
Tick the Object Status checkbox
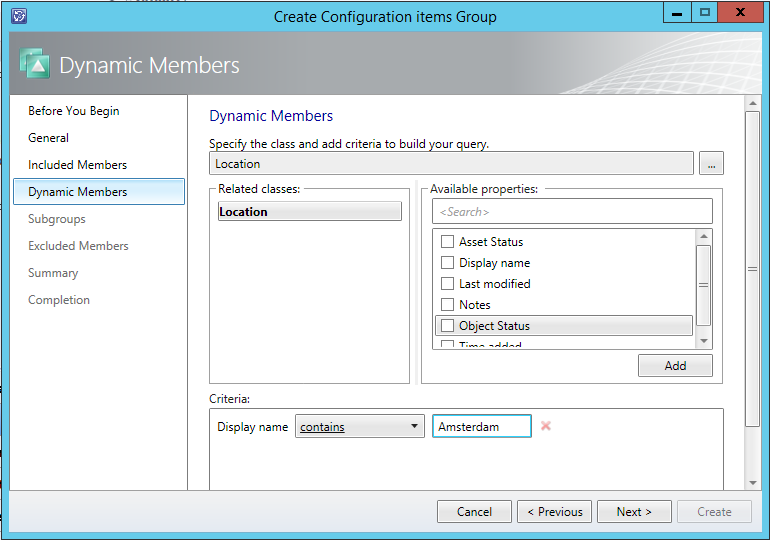448,326
